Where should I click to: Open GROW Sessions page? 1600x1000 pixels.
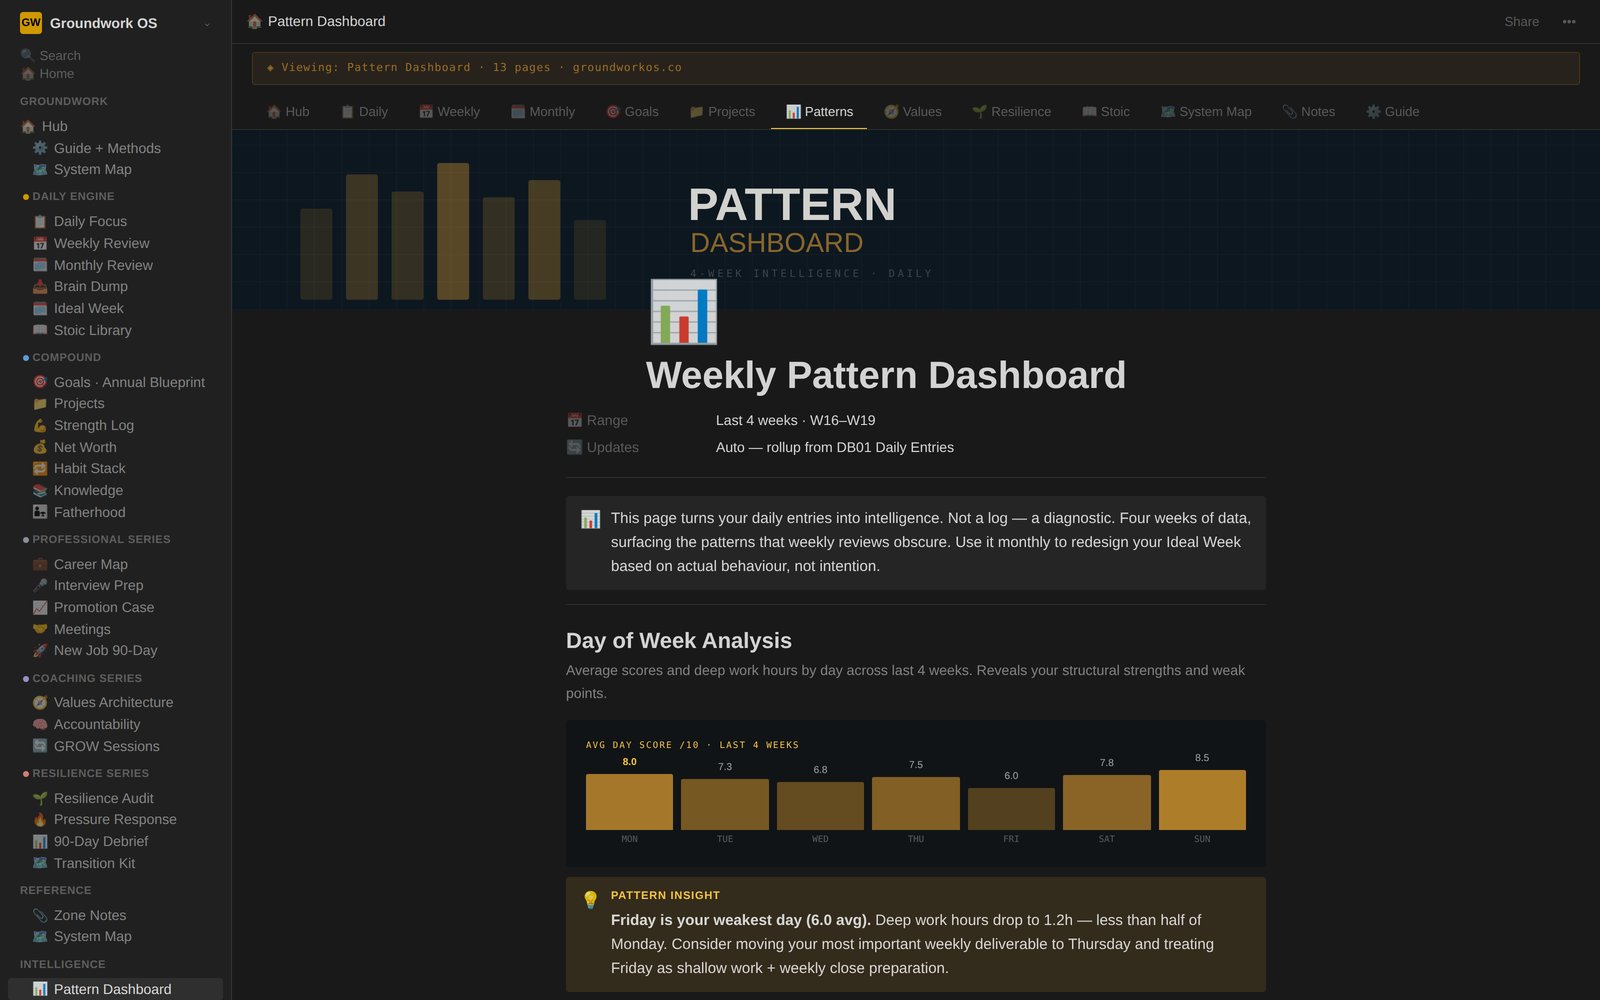point(115,746)
